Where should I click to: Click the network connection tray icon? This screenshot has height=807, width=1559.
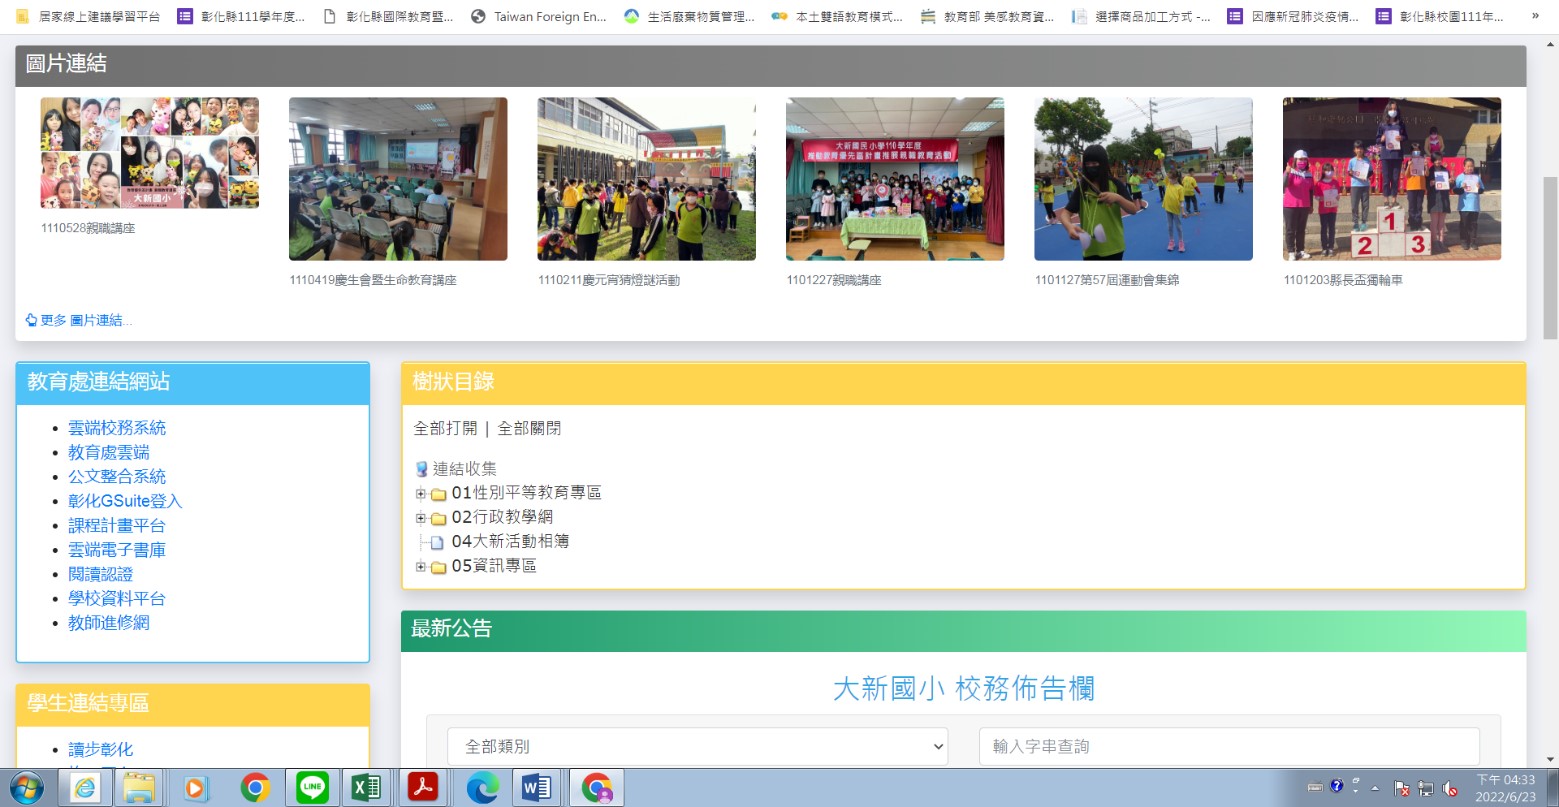[1425, 788]
